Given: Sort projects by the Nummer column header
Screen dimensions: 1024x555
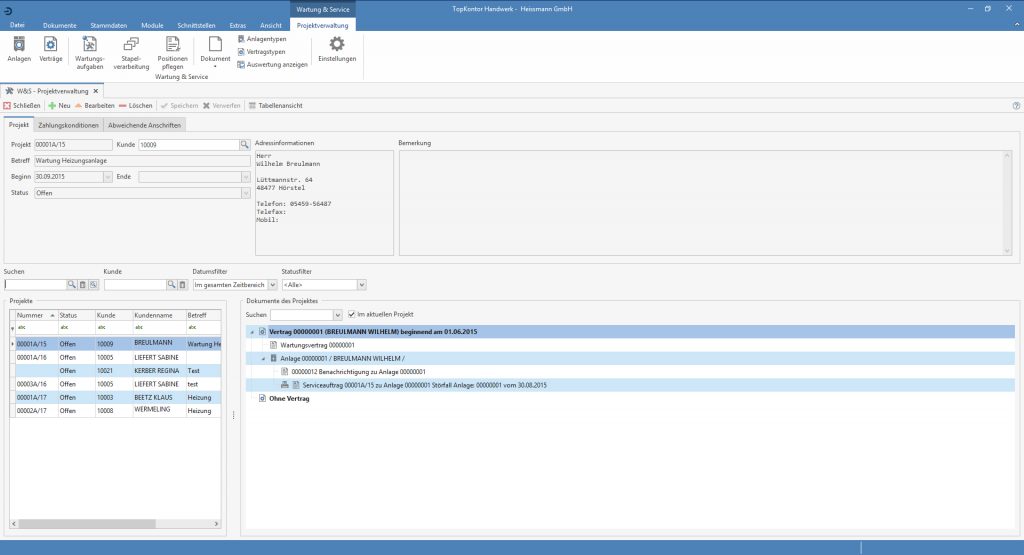Looking at the screenshot, I should pyautogui.click(x=35, y=315).
